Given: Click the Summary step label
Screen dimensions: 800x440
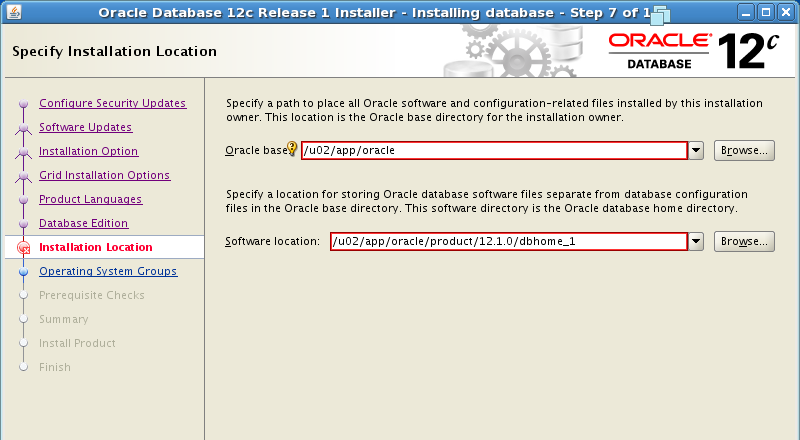Looking at the screenshot, I should point(64,319).
